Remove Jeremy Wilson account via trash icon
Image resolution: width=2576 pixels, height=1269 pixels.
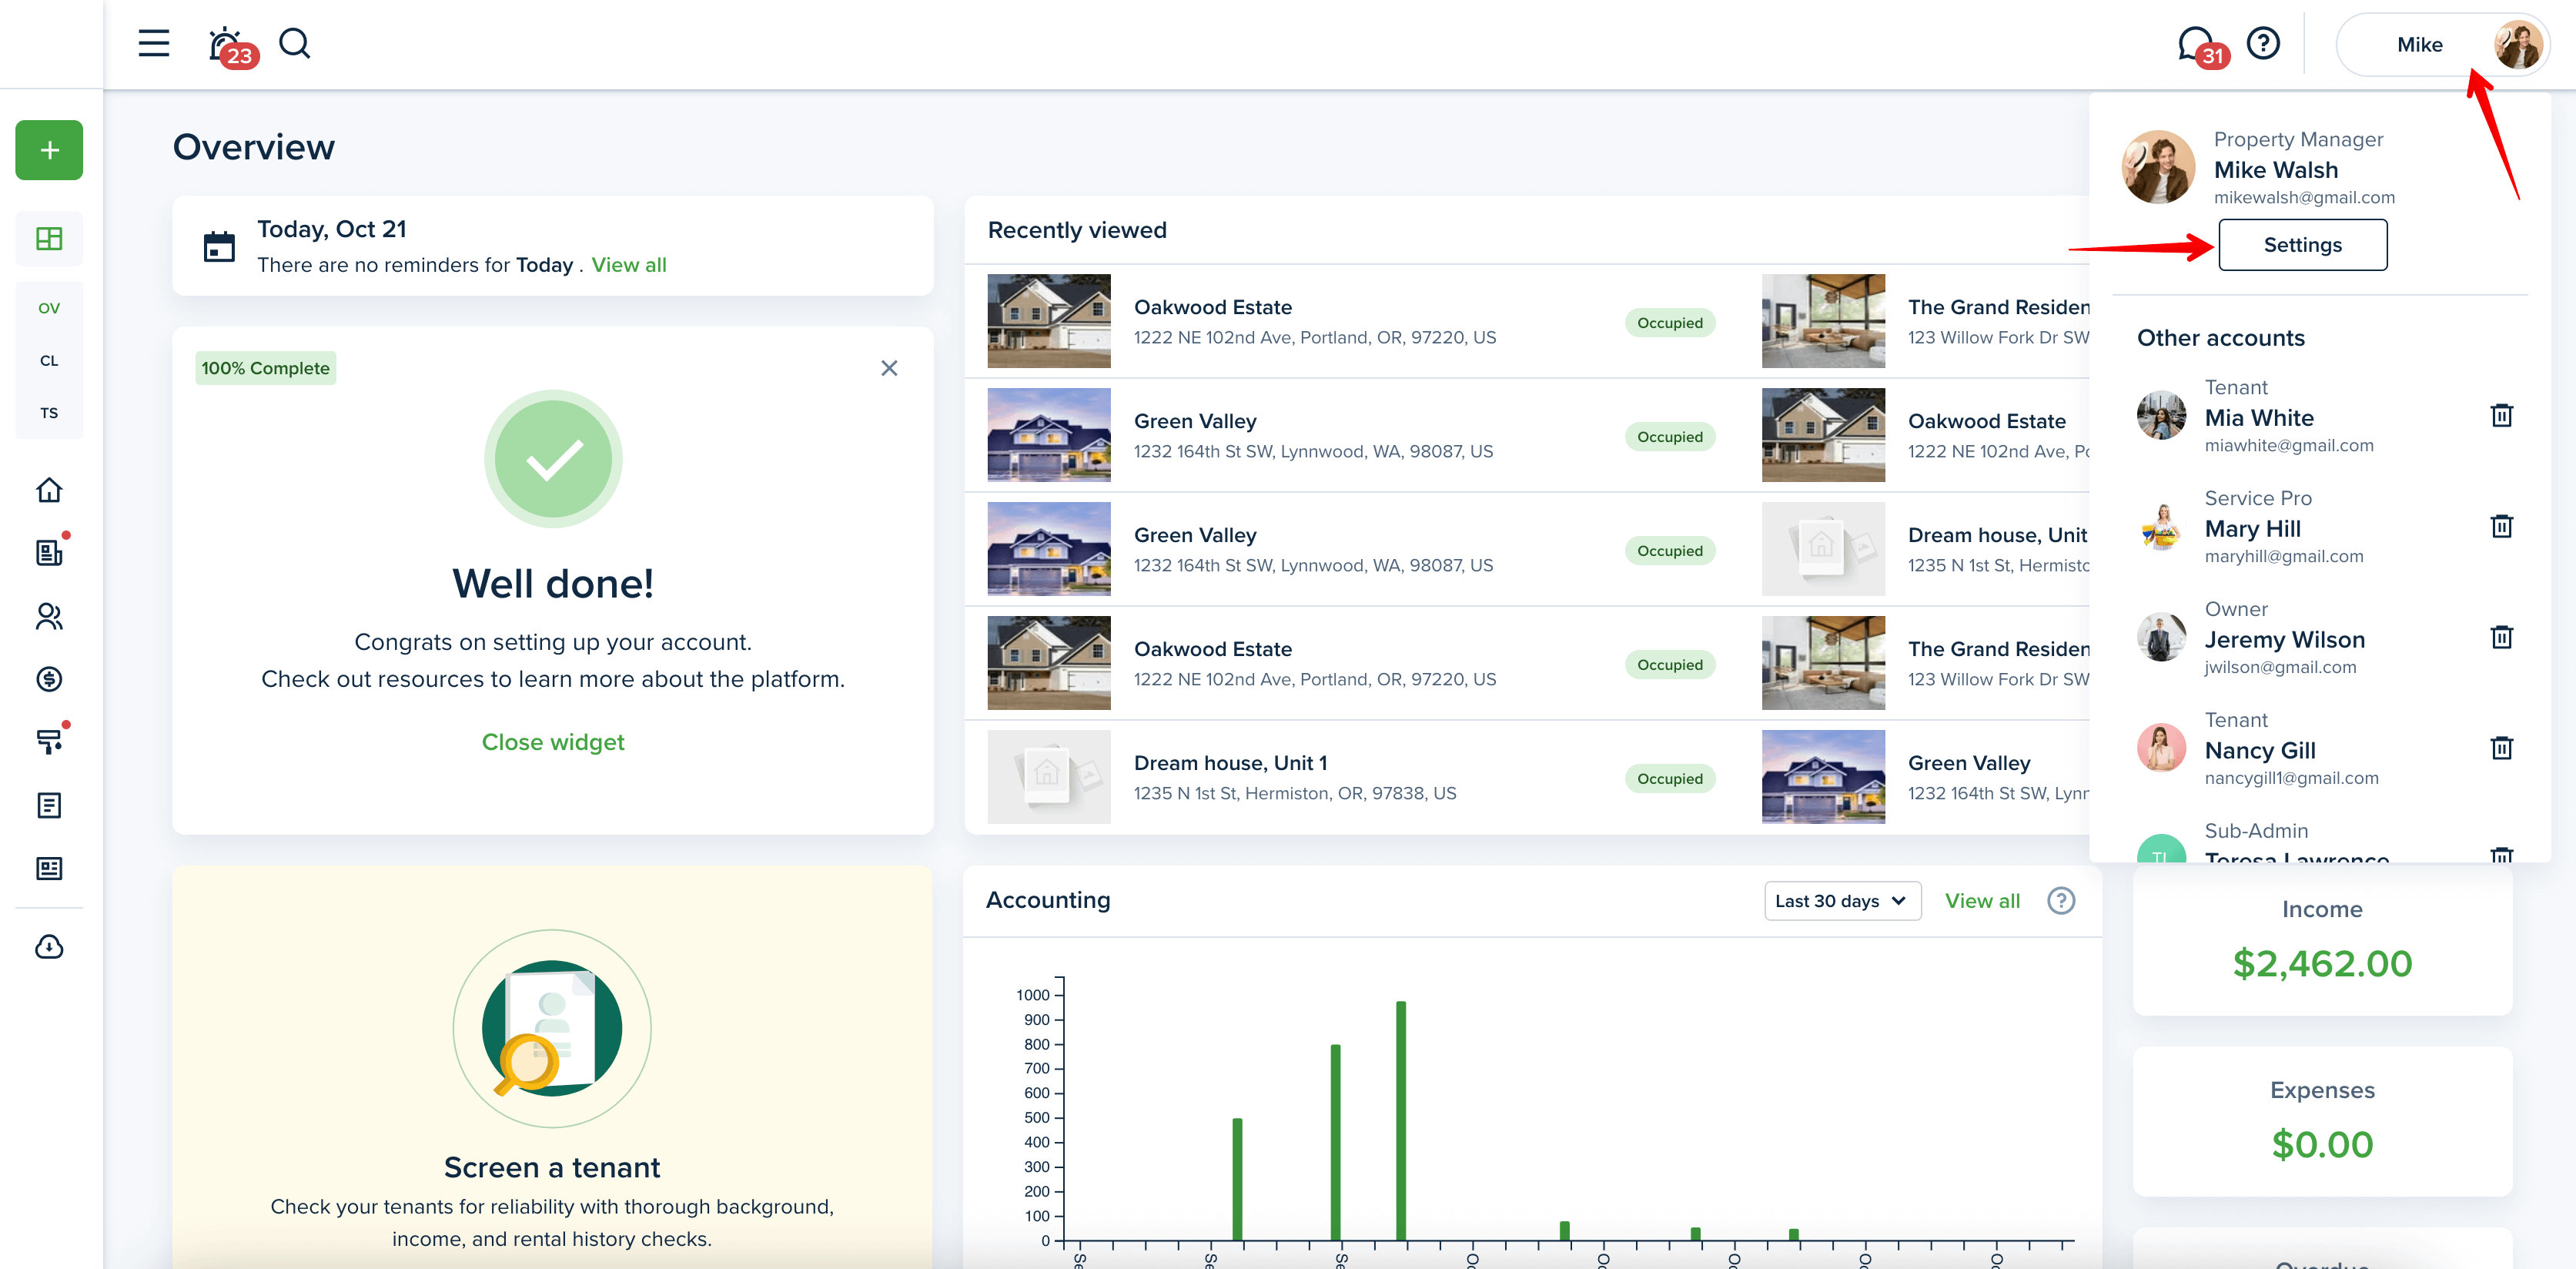pyautogui.click(x=2501, y=638)
